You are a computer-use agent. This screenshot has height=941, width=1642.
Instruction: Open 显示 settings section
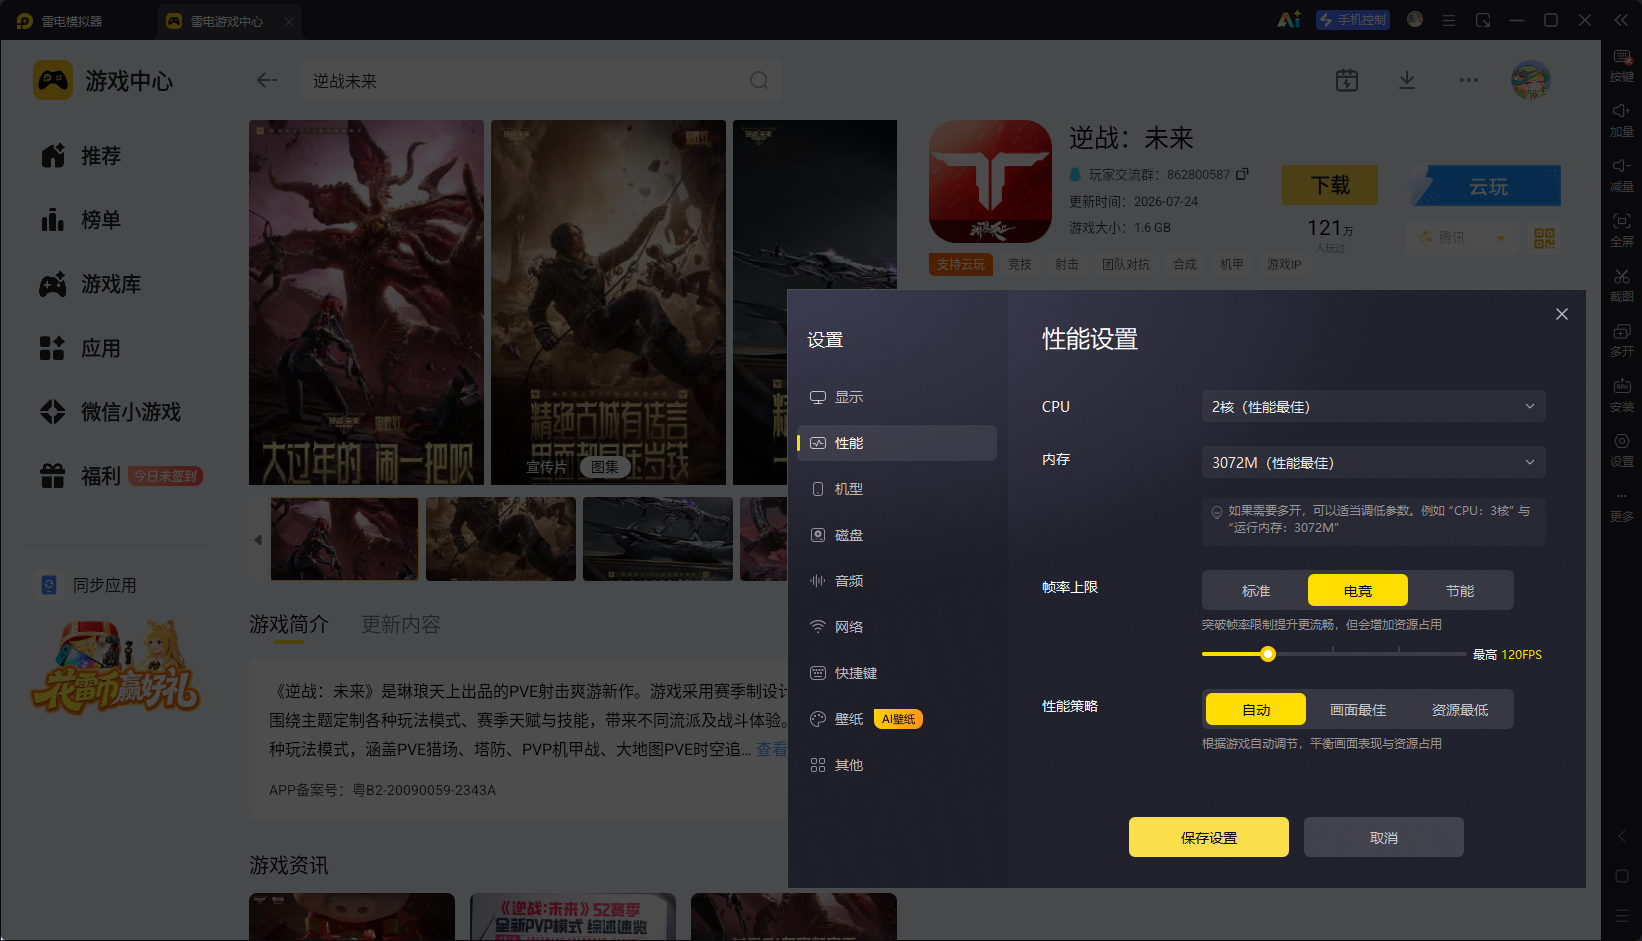(x=897, y=397)
